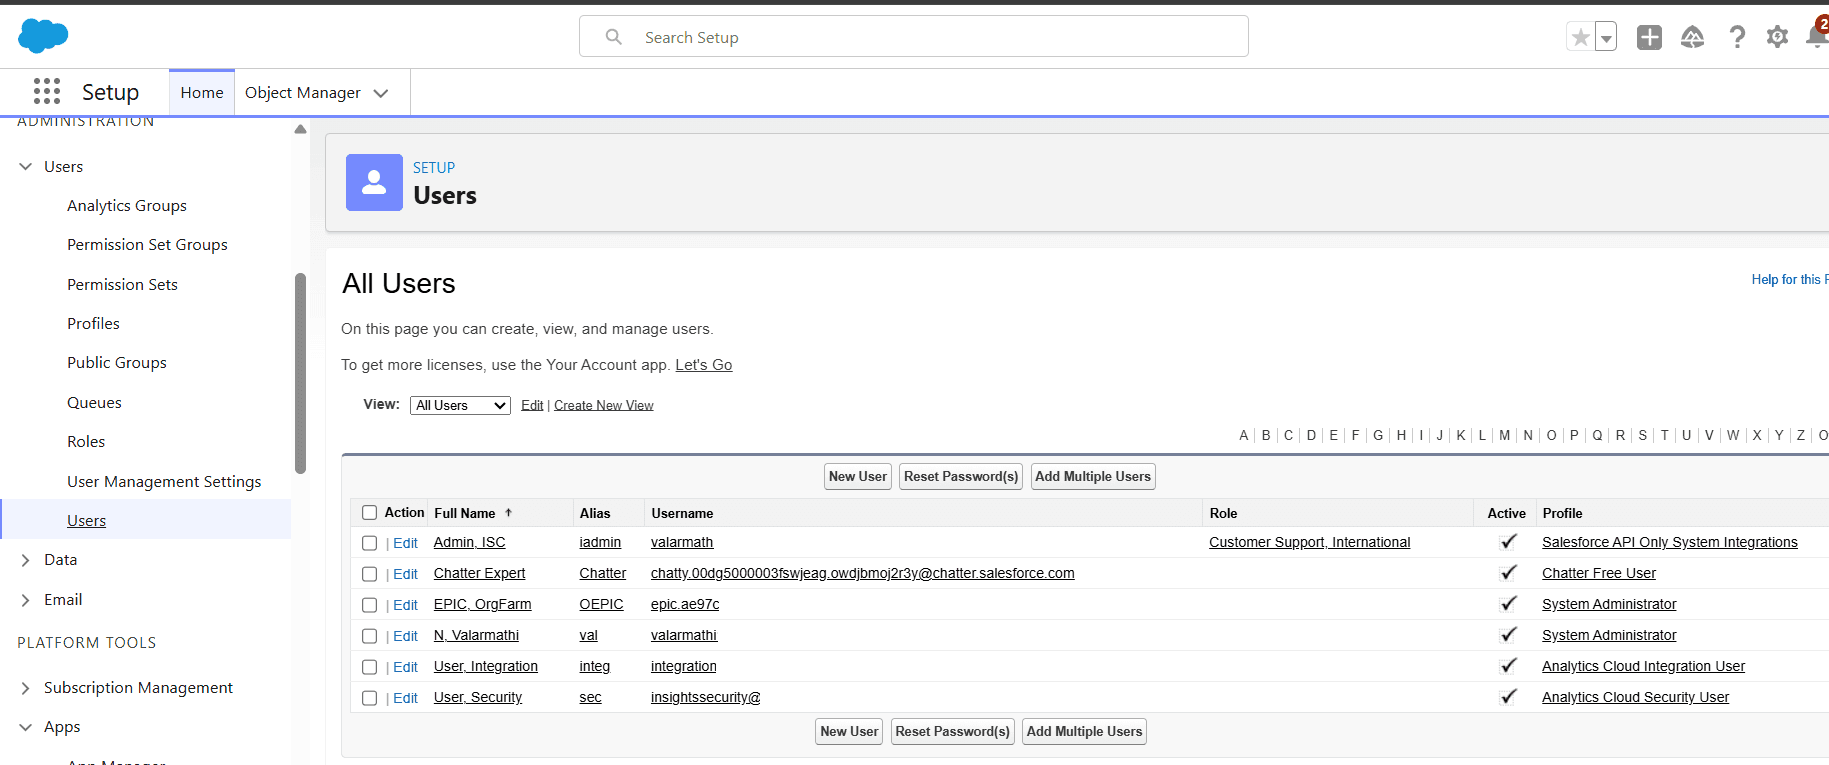Click the Create New View link
Image resolution: width=1829 pixels, height=765 pixels.
[x=604, y=405]
